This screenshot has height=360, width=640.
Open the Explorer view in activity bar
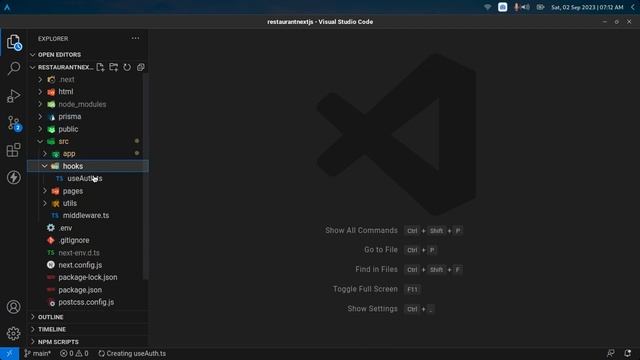click(13, 42)
